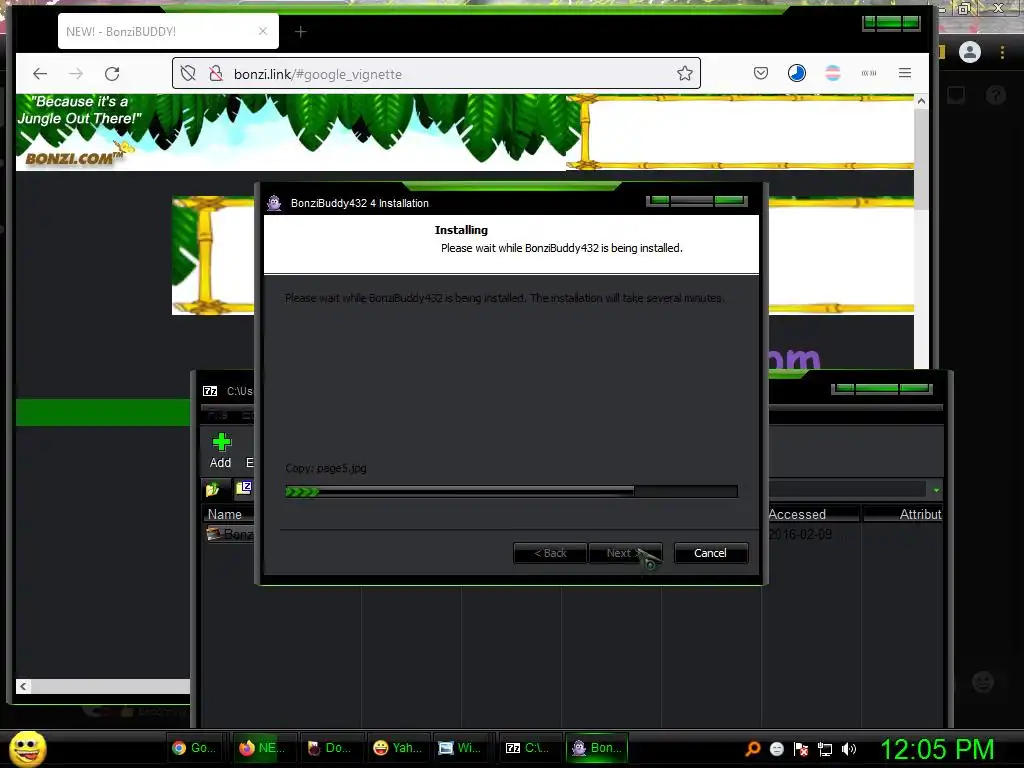
Task: Click the volume speaker tray icon
Action: coord(849,748)
